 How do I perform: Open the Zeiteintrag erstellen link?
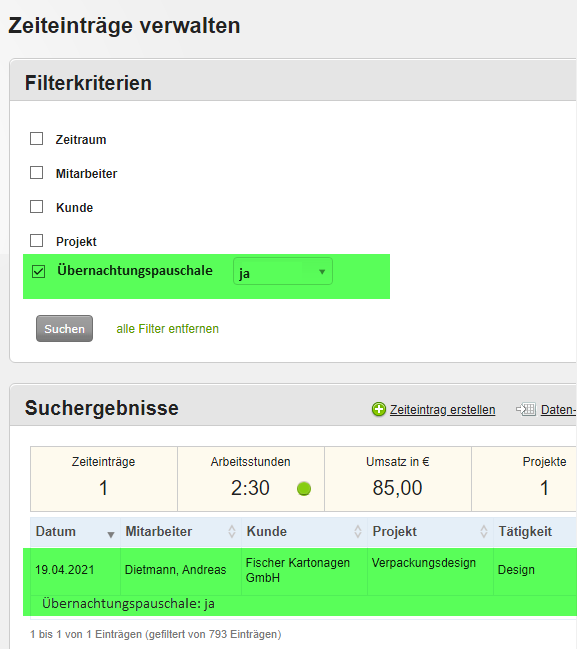pos(442,409)
